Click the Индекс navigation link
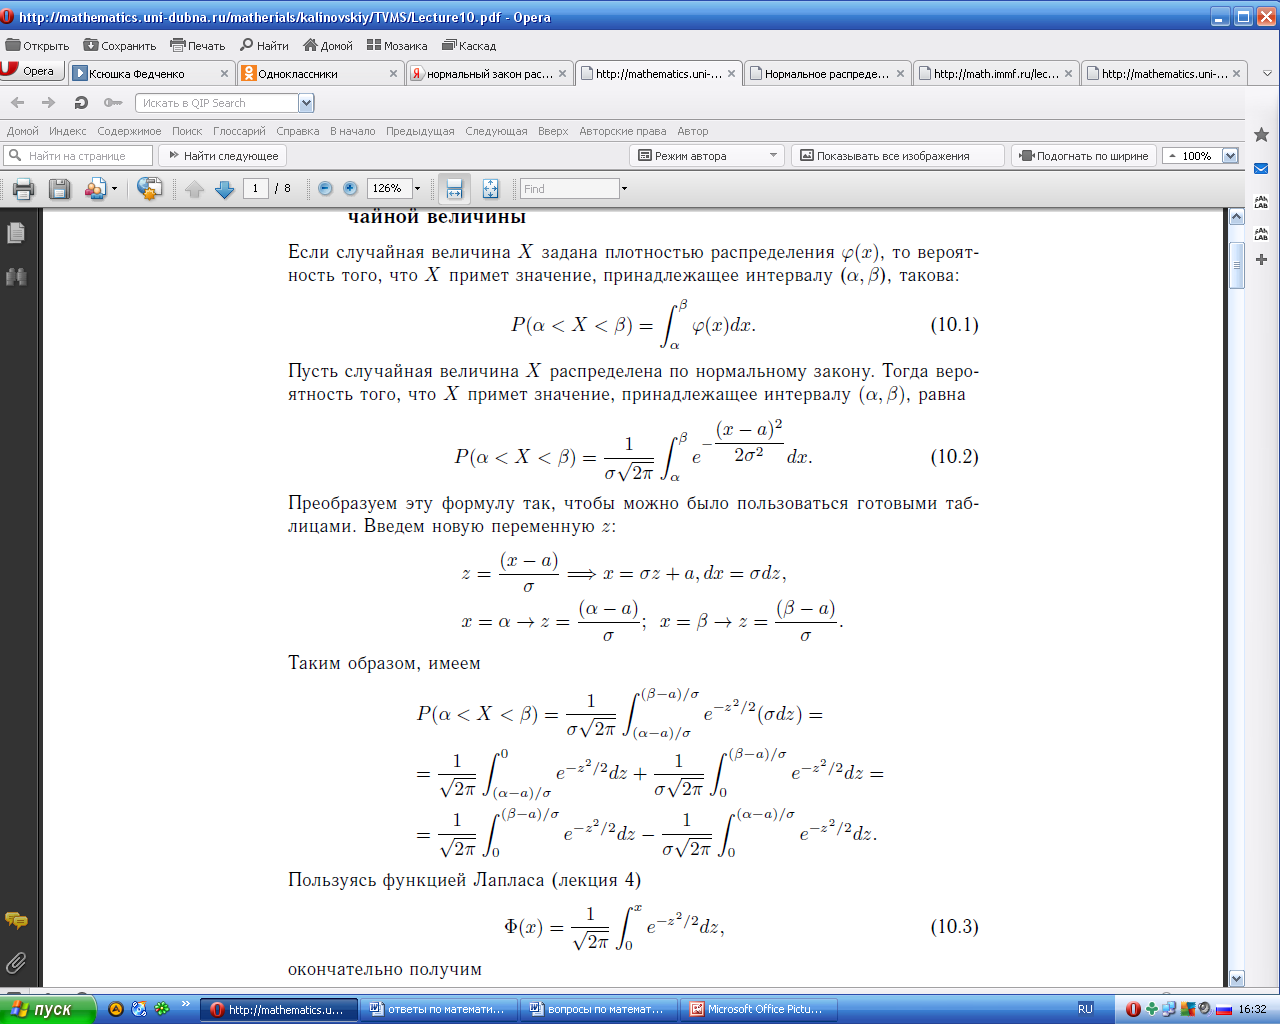This screenshot has height=1024, width=1280. pyautogui.click(x=68, y=131)
